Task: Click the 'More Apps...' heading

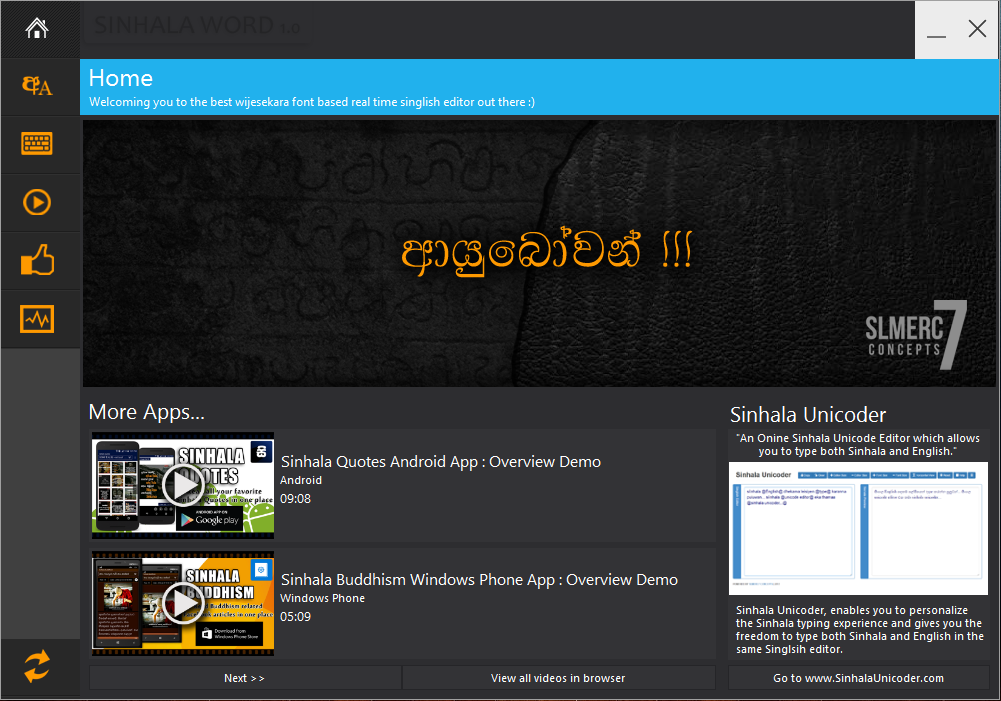Action: [147, 412]
